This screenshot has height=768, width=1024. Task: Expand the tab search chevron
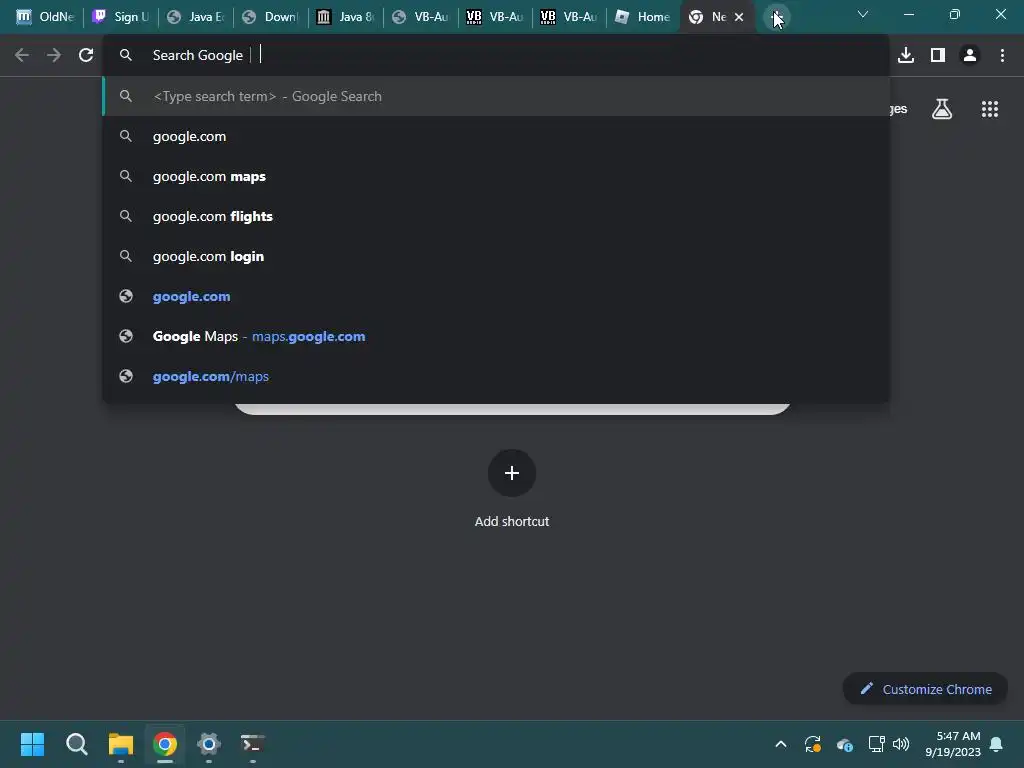(863, 14)
